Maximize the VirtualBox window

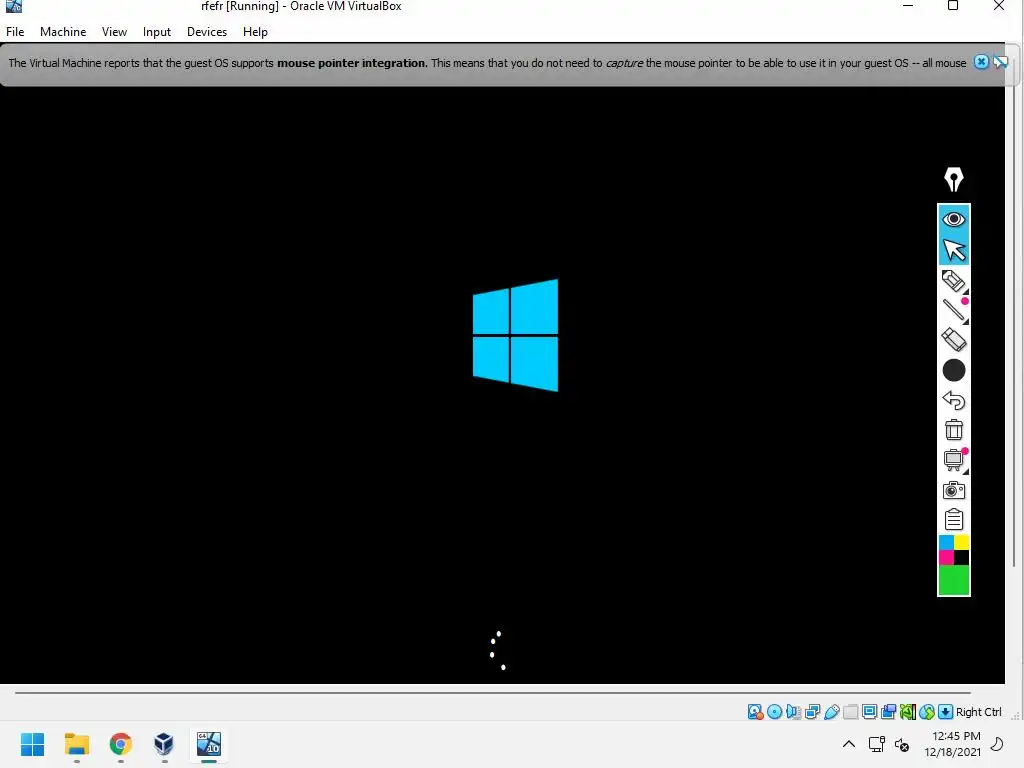(953, 7)
